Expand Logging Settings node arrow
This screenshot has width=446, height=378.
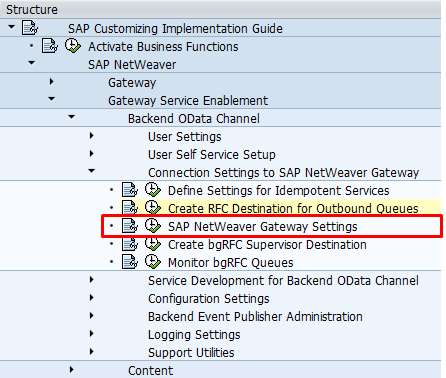91,334
